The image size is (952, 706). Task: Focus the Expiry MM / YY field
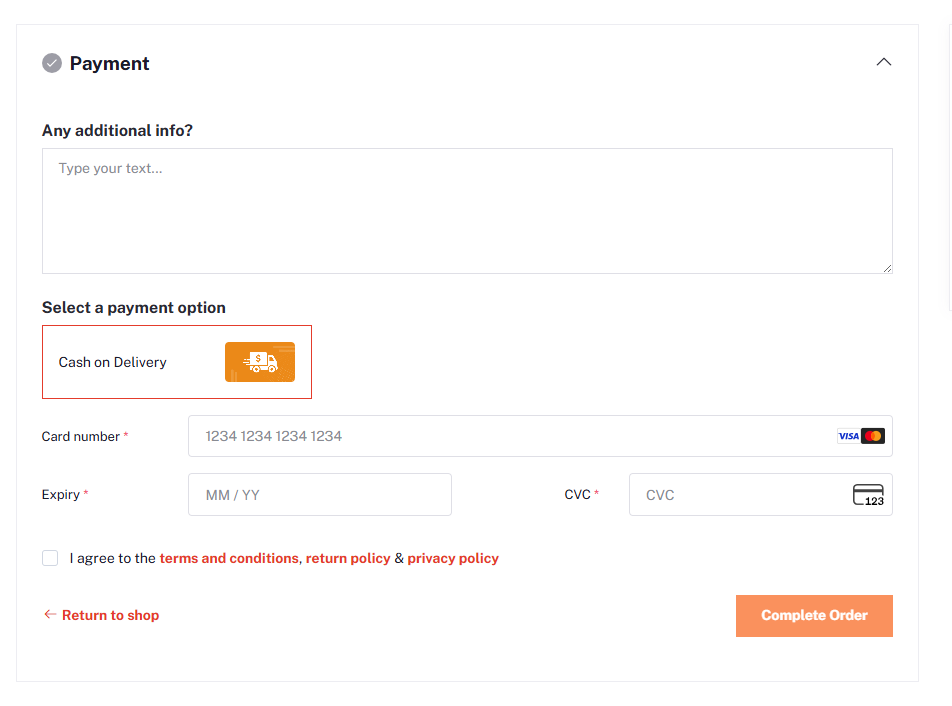pyautogui.click(x=319, y=495)
